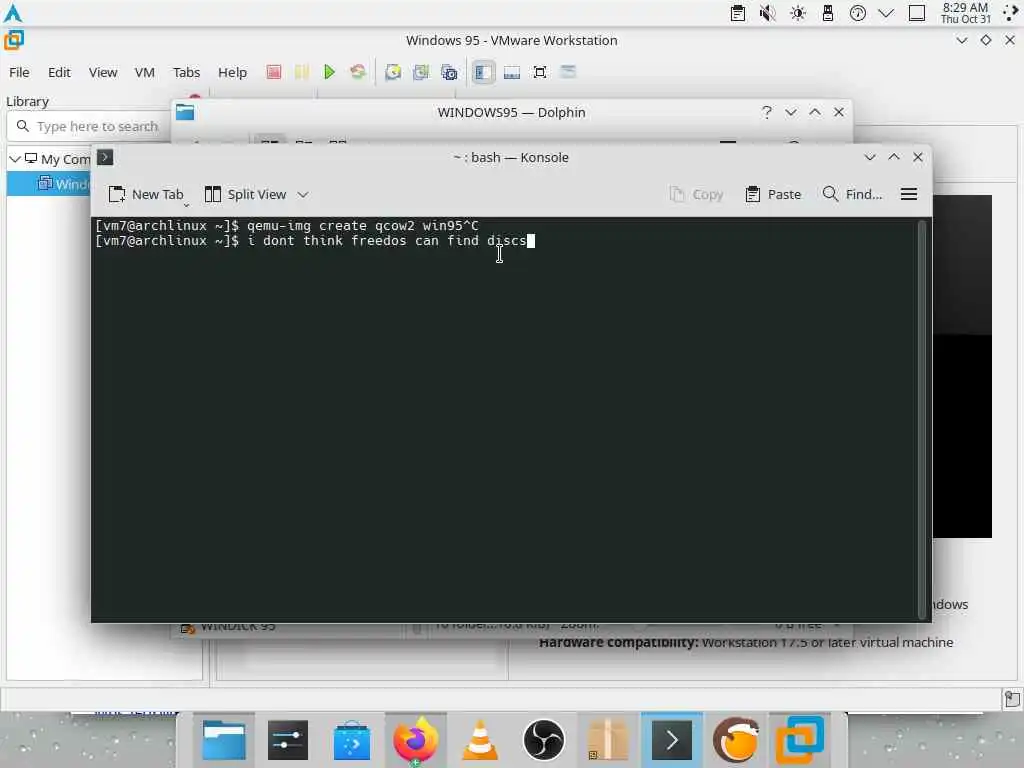This screenshot has width=1024, height=768.
Task: Open the Arch application launcher
Action: tap(12, 13)
